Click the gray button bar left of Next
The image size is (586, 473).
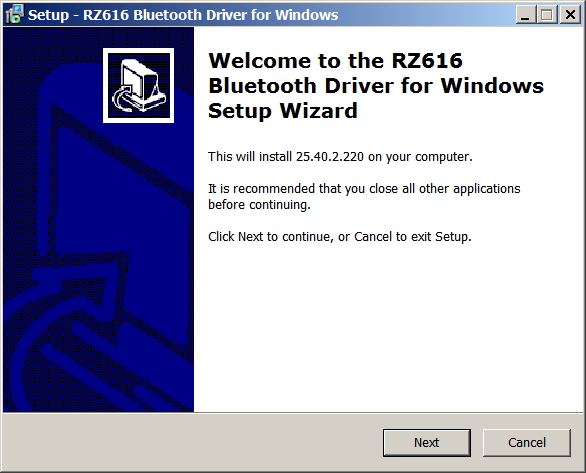(x=191, y=442)
